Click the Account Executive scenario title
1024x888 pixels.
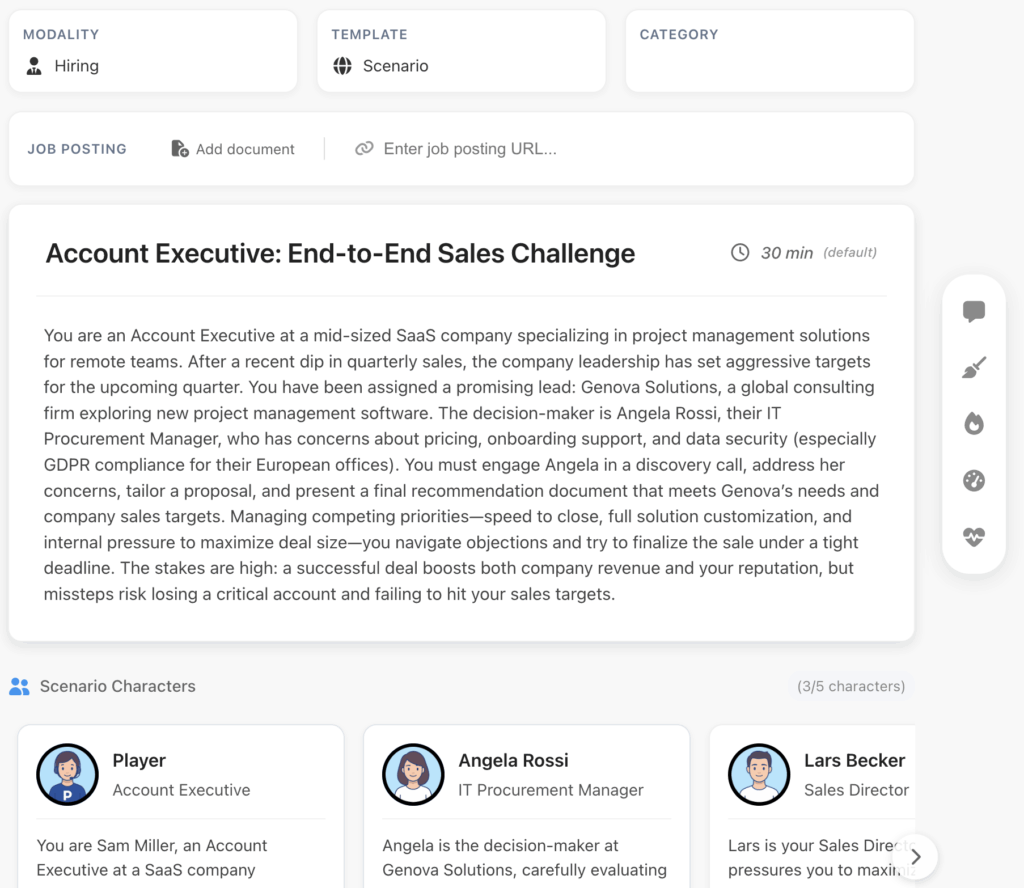(x=340, y=254)
